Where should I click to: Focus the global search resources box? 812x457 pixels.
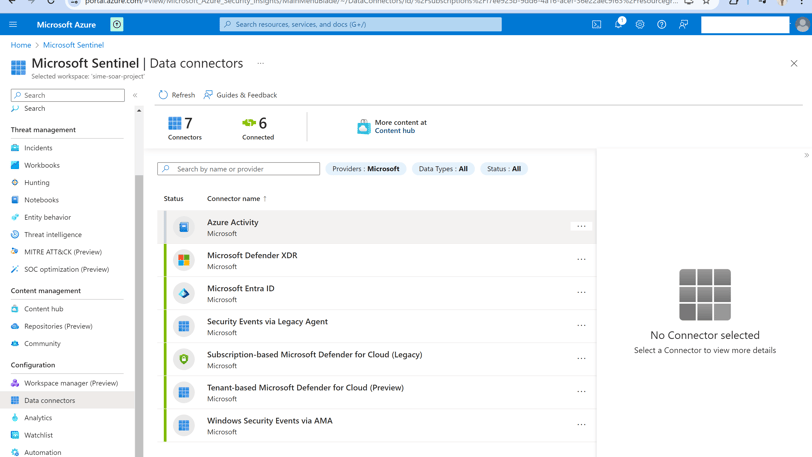coord(360,24)
